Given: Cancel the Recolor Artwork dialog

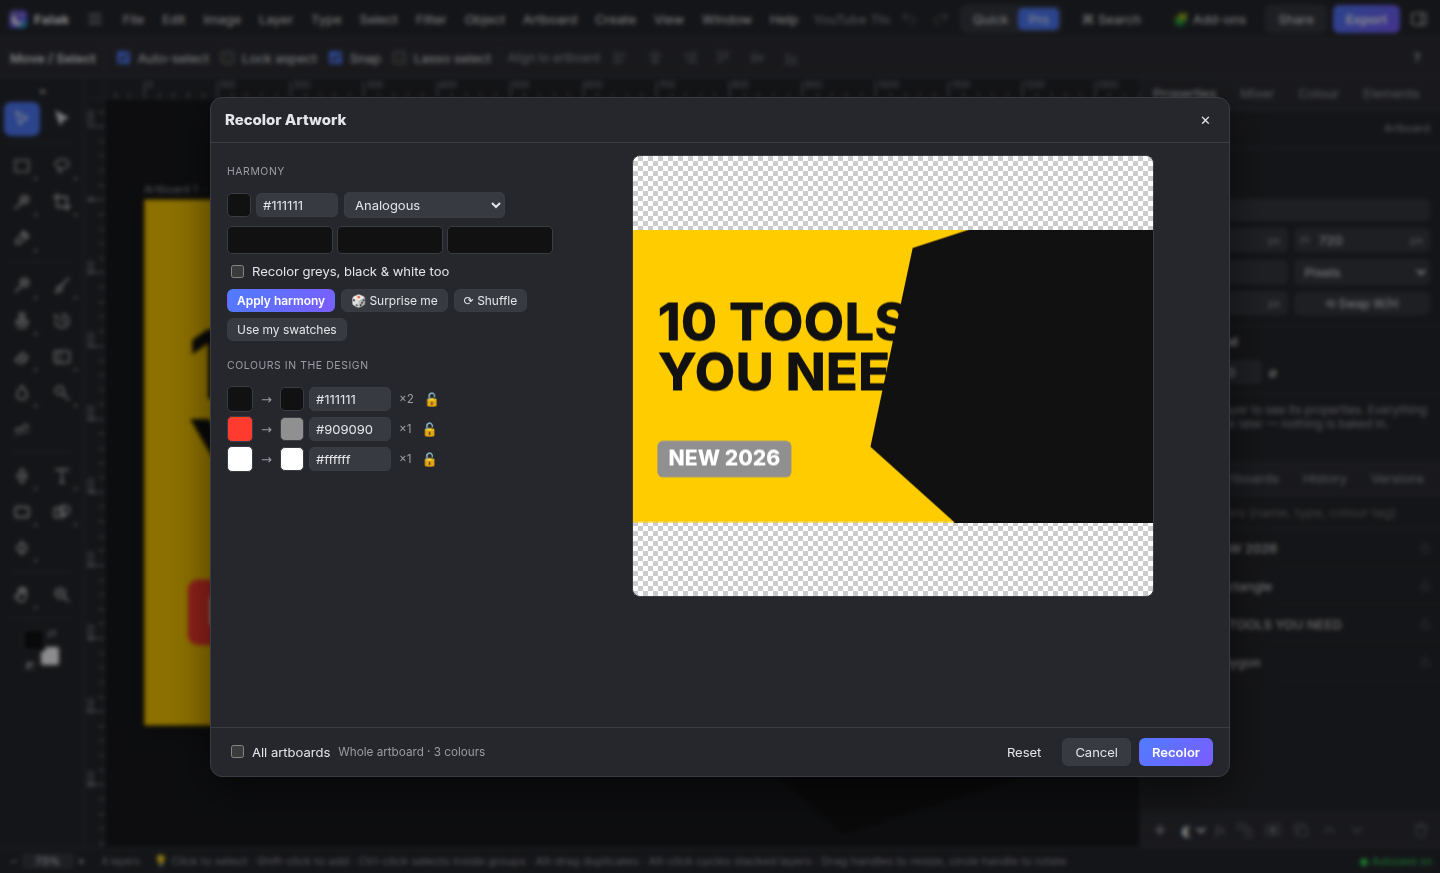Looking at the screenshot, I should pos(1096,752).
